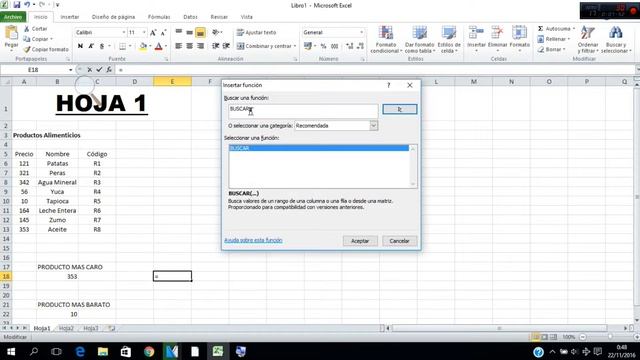The height and width of the screenshot is (360, 640).
Task: Switch to the Datos tab
Action: (x=190, y=17)
